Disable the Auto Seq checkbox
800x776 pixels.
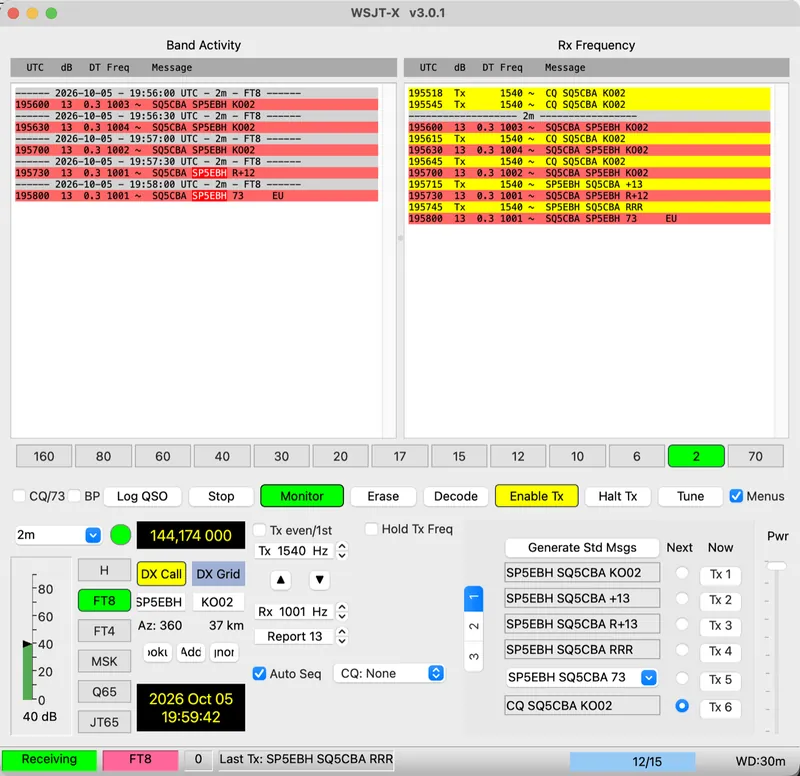pyautogui.click(x=259, y=673)
